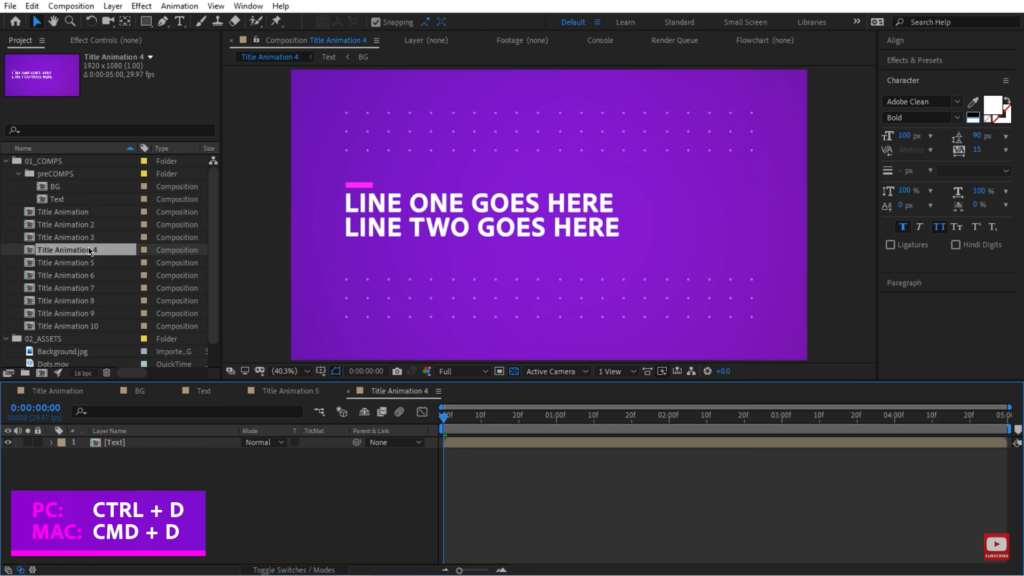
Task: Open the Full resolution dropdown
Action: point(463,371)
